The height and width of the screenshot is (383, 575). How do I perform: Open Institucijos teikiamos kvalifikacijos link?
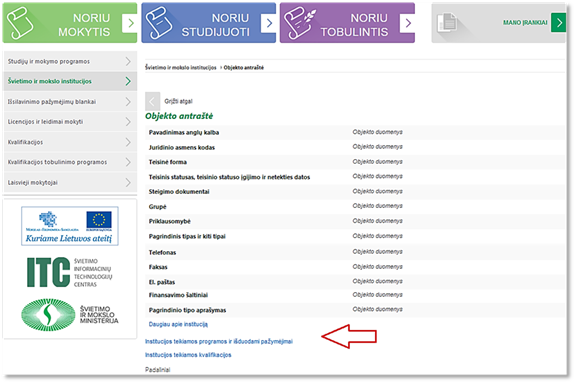(188, 355)
